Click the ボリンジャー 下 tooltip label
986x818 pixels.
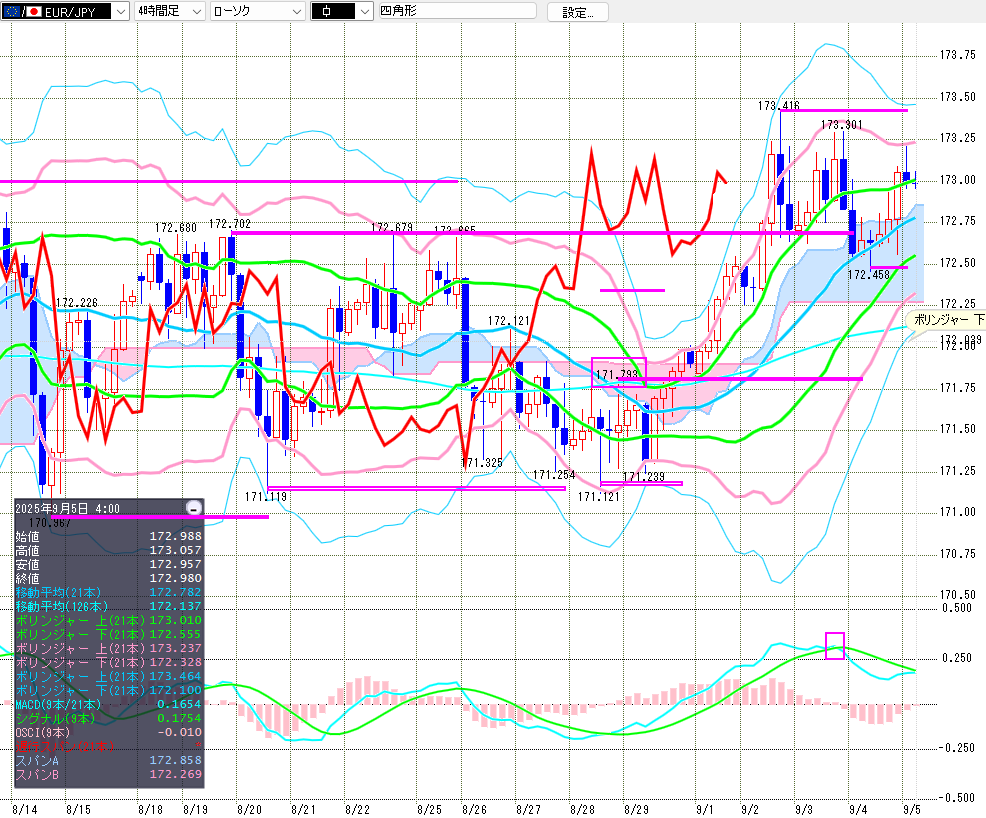coord(948,320)
